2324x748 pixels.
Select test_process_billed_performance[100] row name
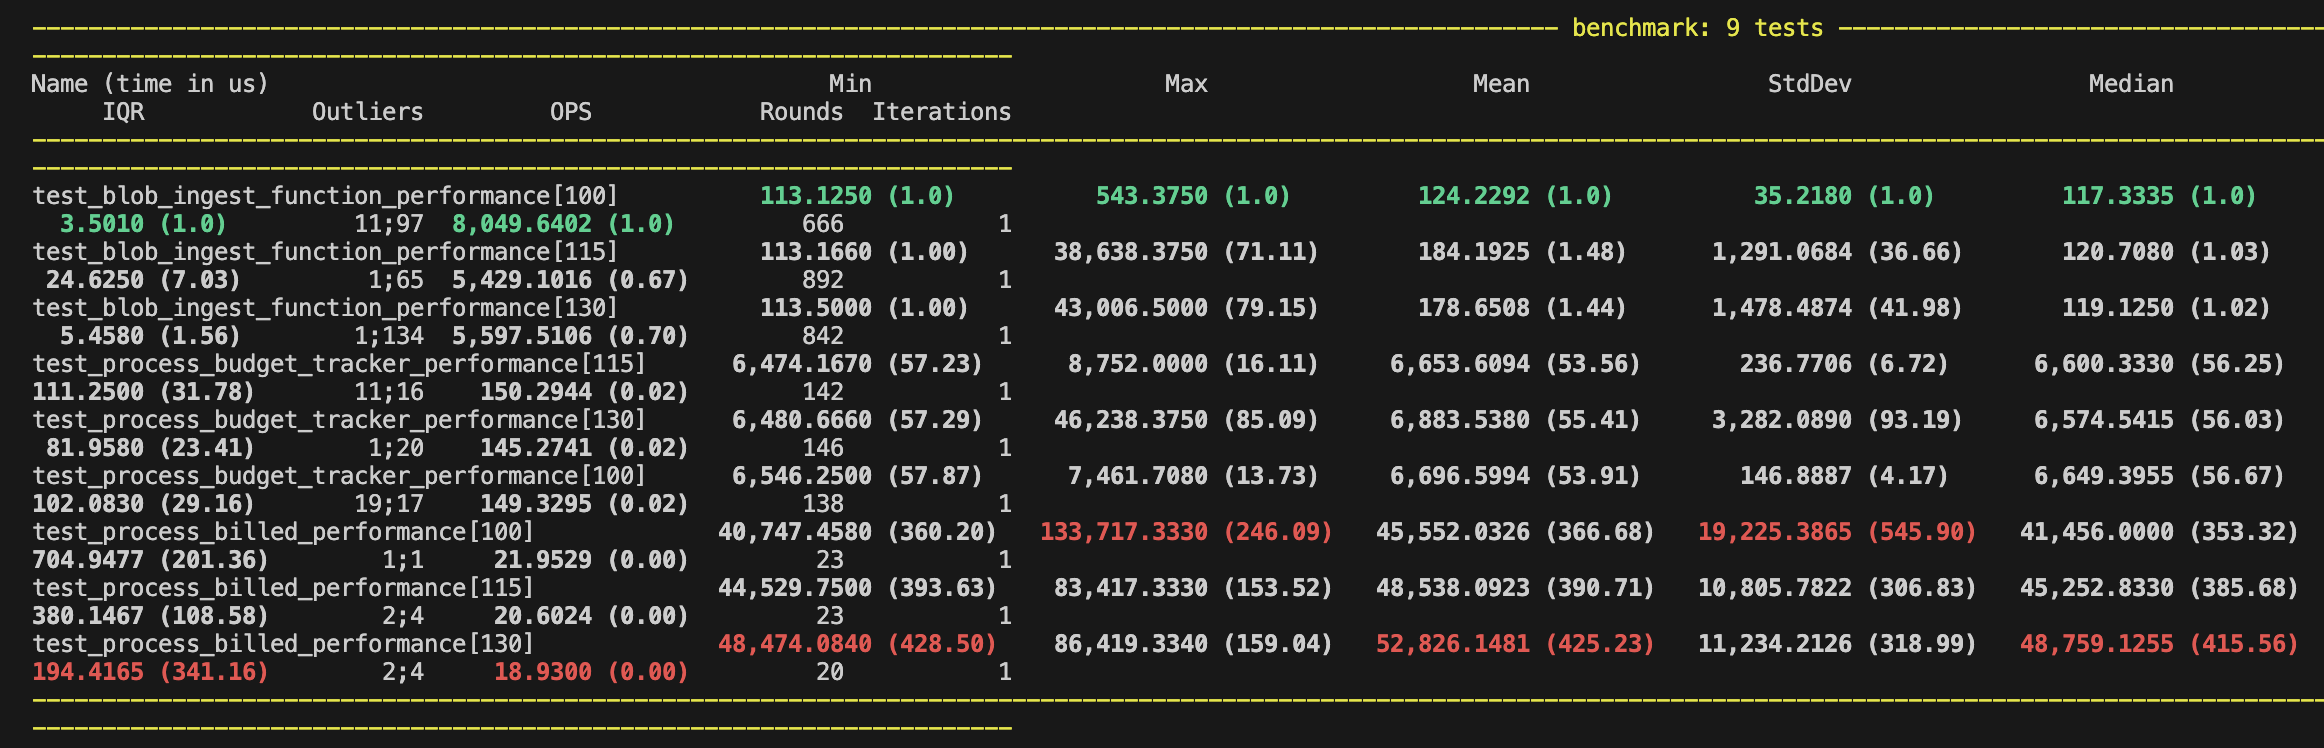coord(283,532)
